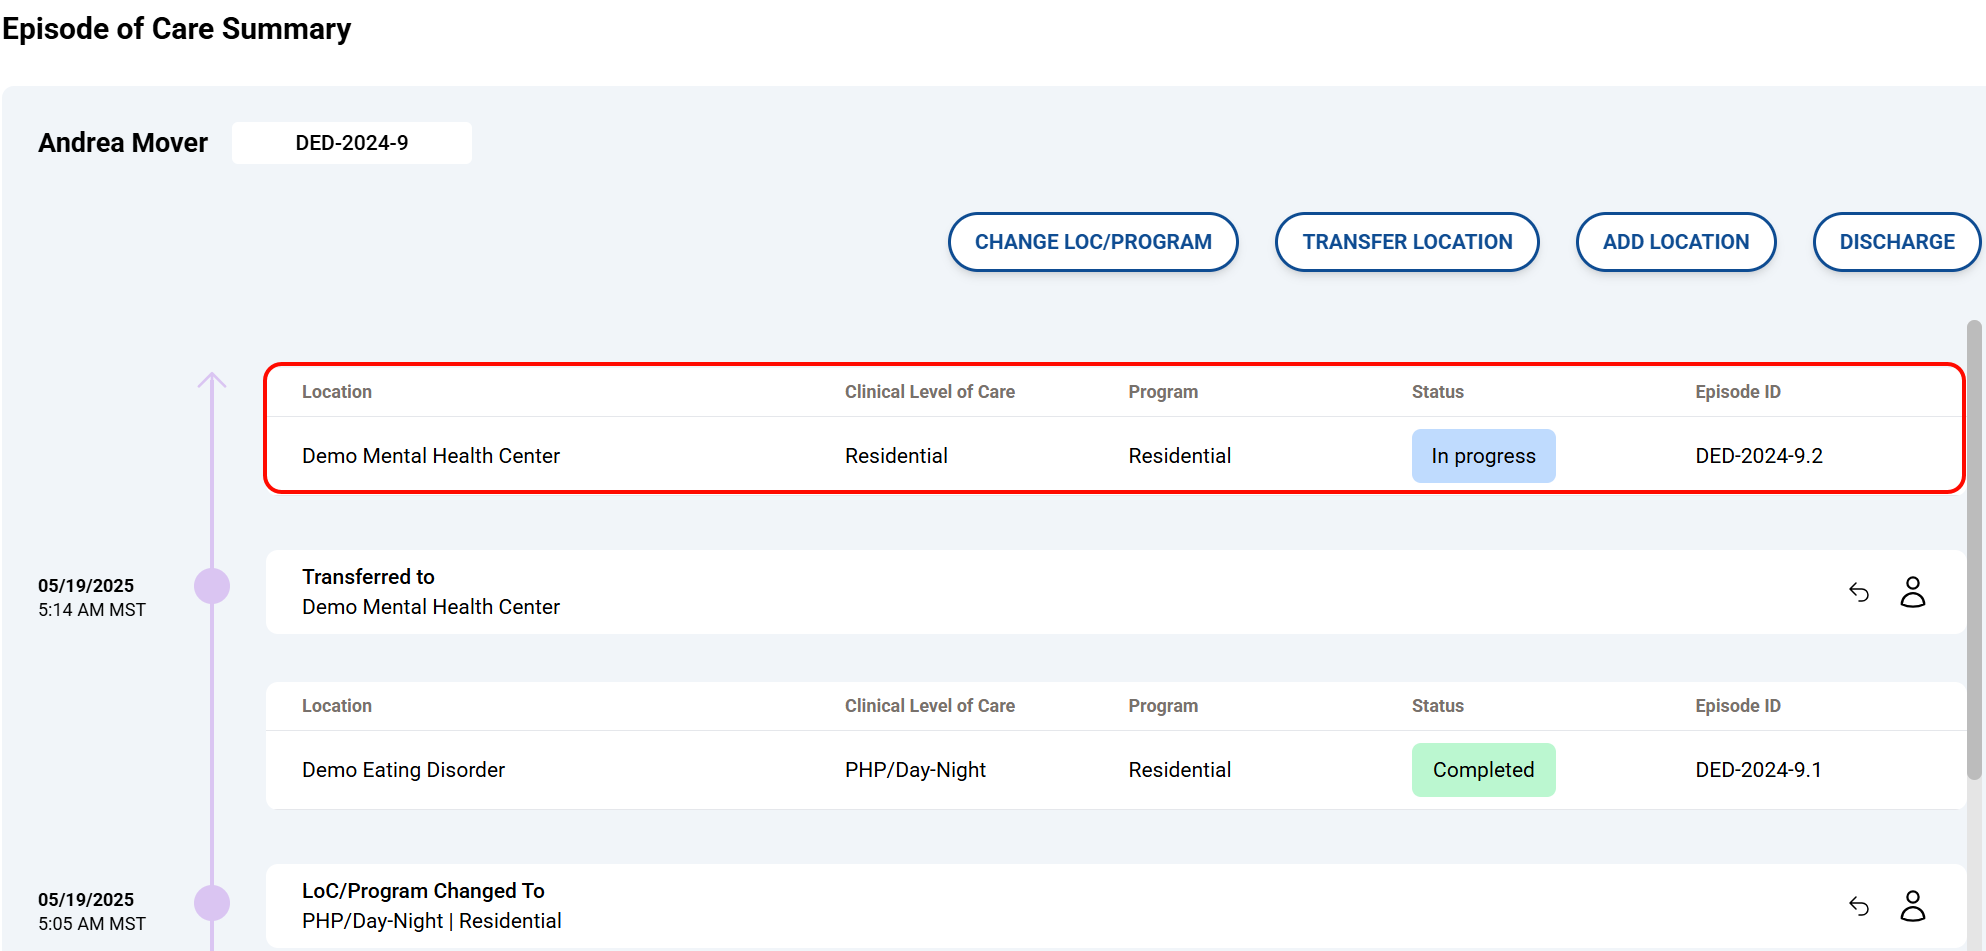This screenshot has width=1986, height=951.
Task: Open the Add Location dialog
Action: [1675, 242]
